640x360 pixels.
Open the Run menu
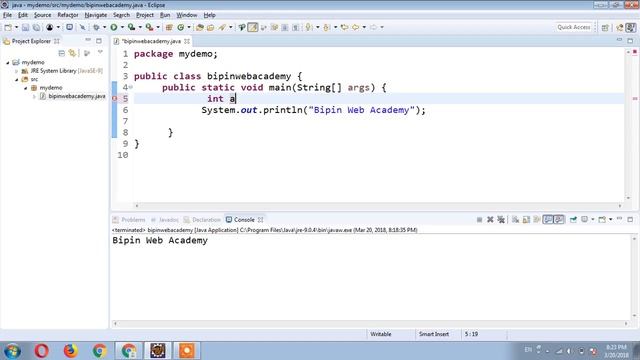[165, 15]
